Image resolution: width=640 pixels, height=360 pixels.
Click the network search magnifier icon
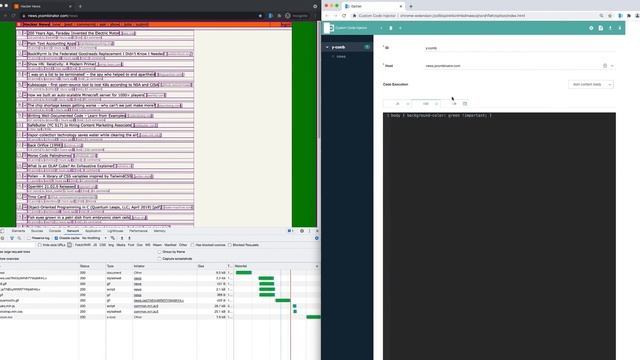point(19,238)
